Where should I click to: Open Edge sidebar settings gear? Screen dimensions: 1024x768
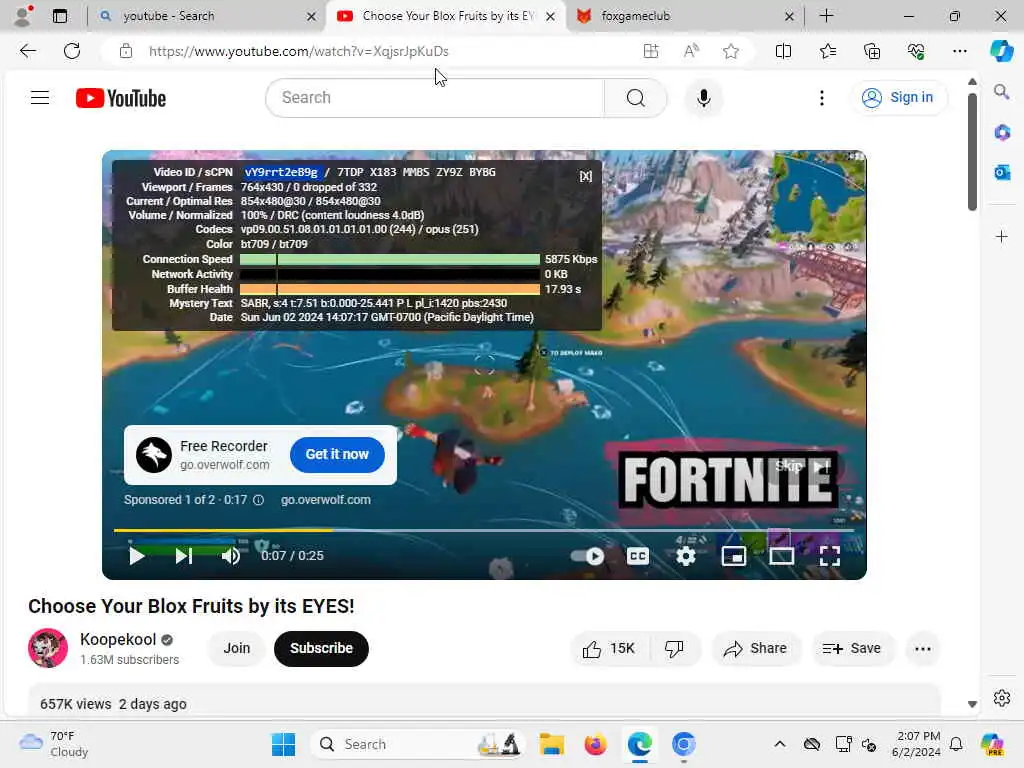coord(1001,698)
